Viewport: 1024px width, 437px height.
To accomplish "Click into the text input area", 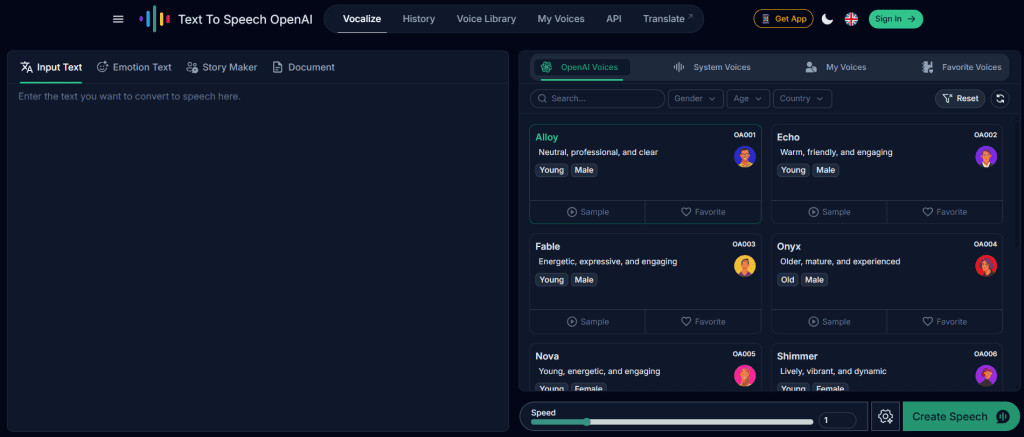I will tap(258, 256).
